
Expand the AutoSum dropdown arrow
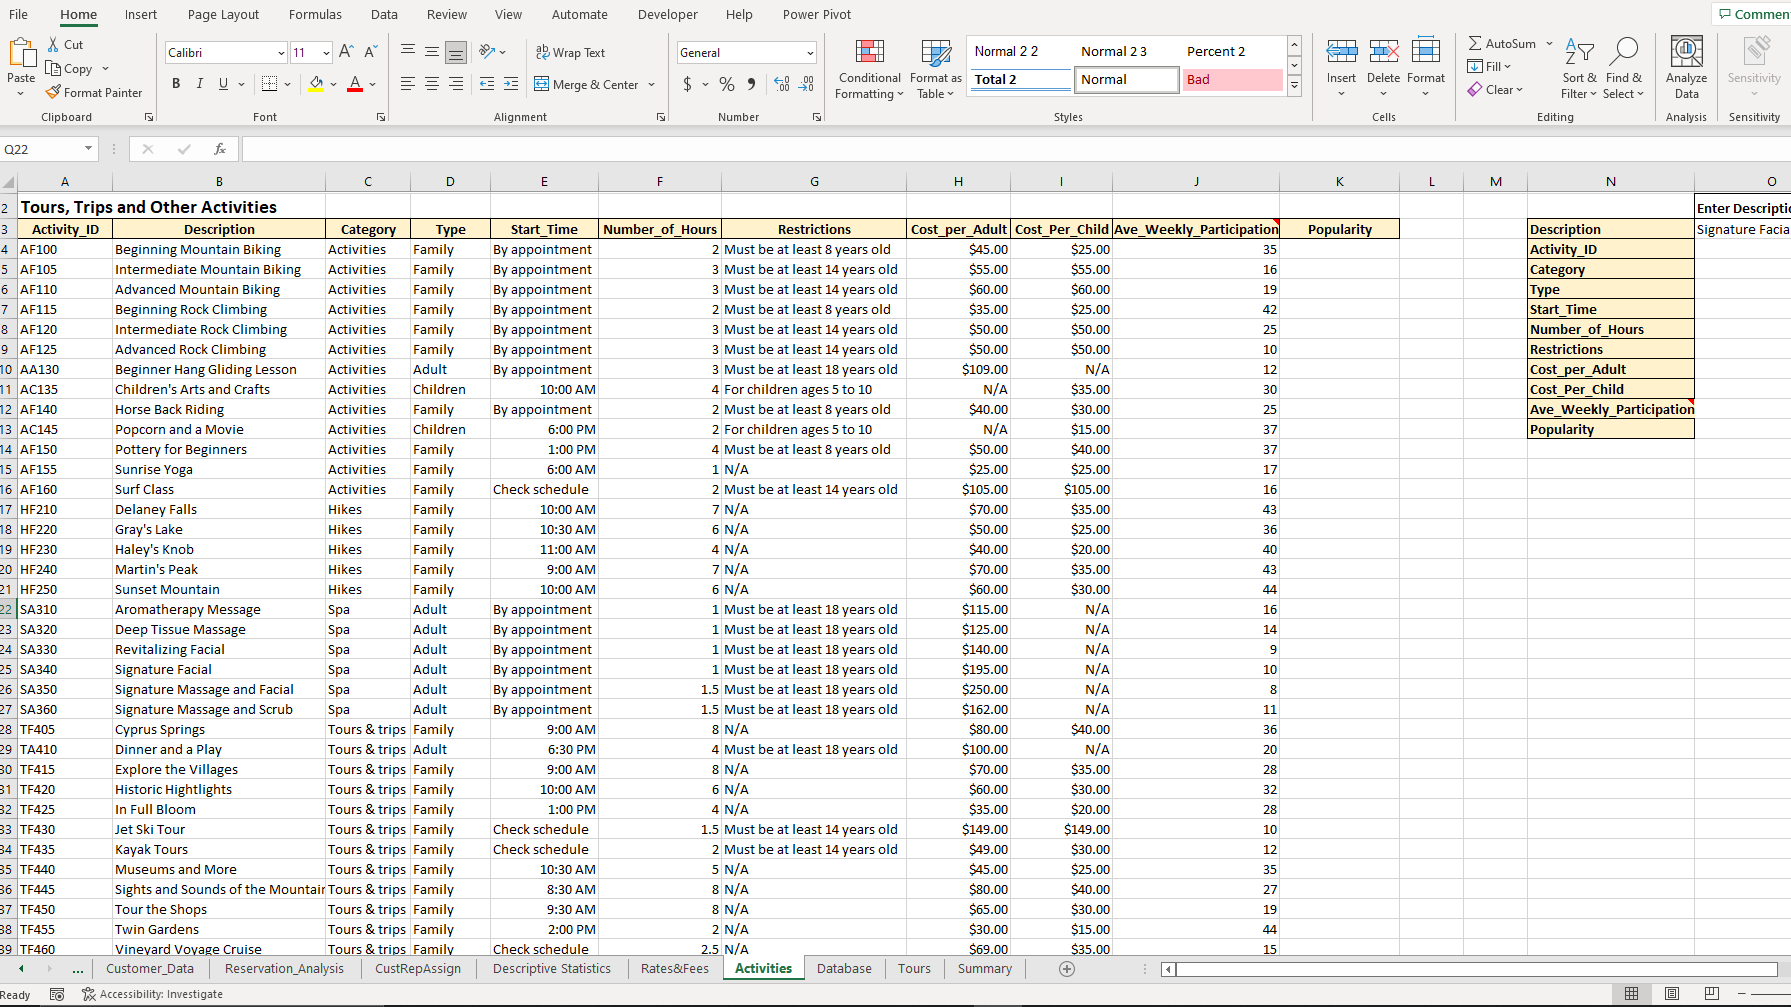pyautogui.click(x=1549, y=44)
